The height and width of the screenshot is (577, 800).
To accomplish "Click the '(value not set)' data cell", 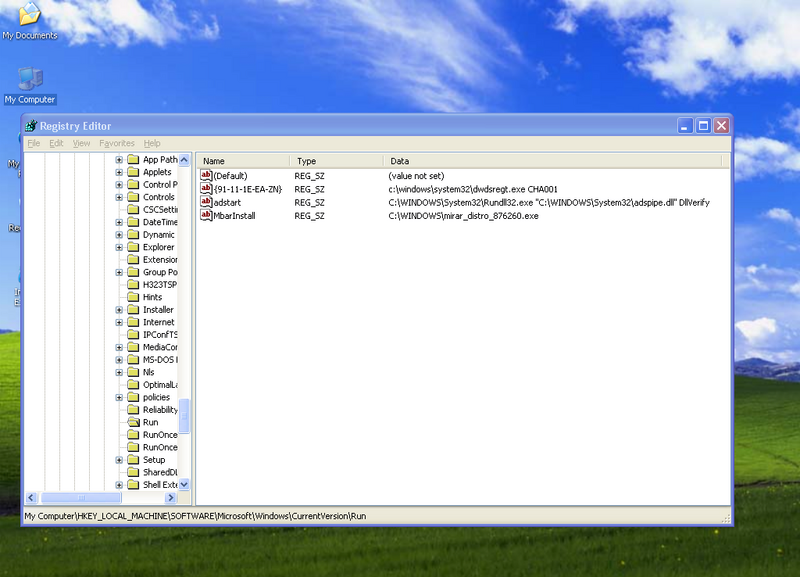I will [x=416, y=176].
